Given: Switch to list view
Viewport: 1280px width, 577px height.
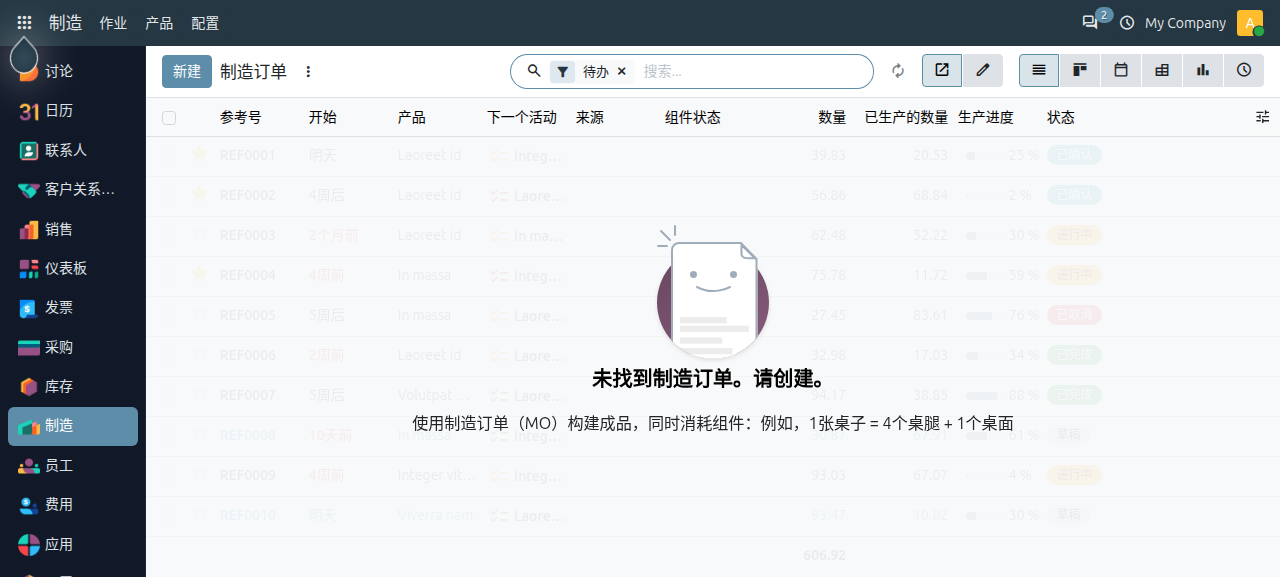Looking at the screenshot, I should pos(1039,71).
